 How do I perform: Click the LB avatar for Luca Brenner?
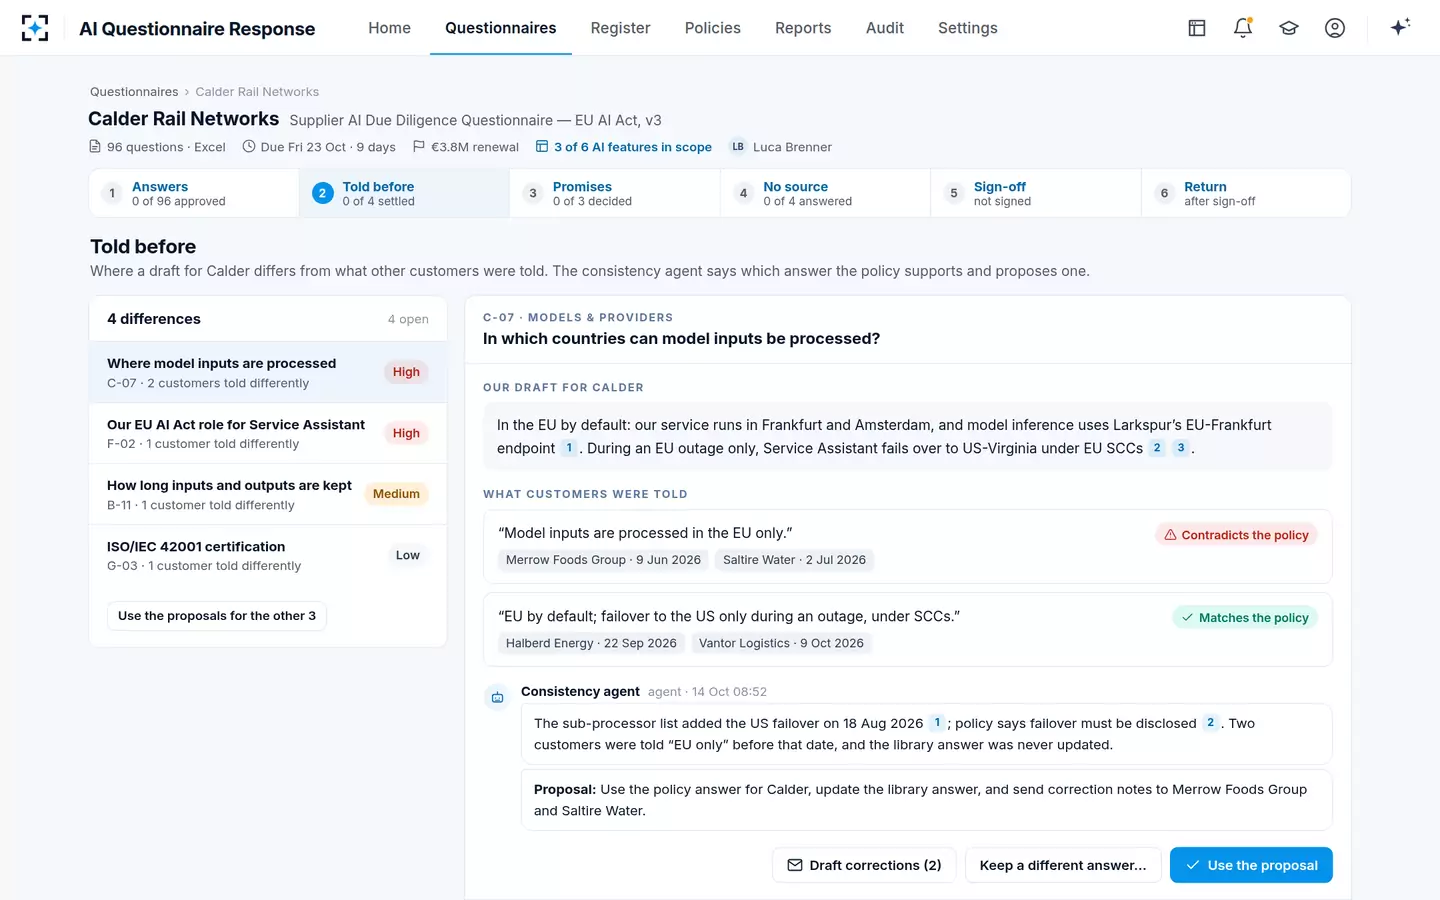[x=738, y=147]
